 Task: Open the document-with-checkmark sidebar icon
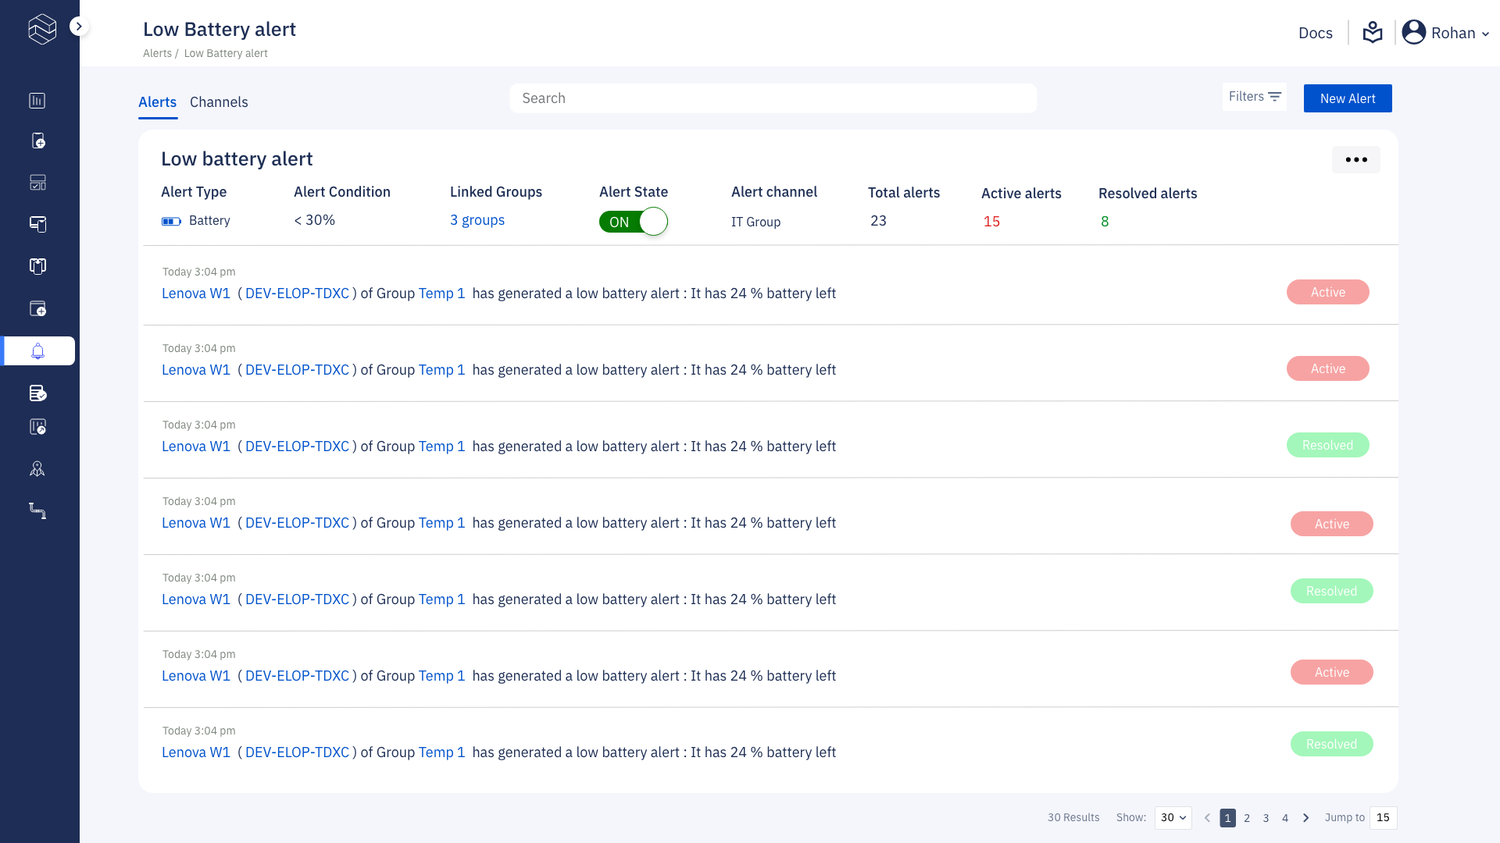pos(37,393)
